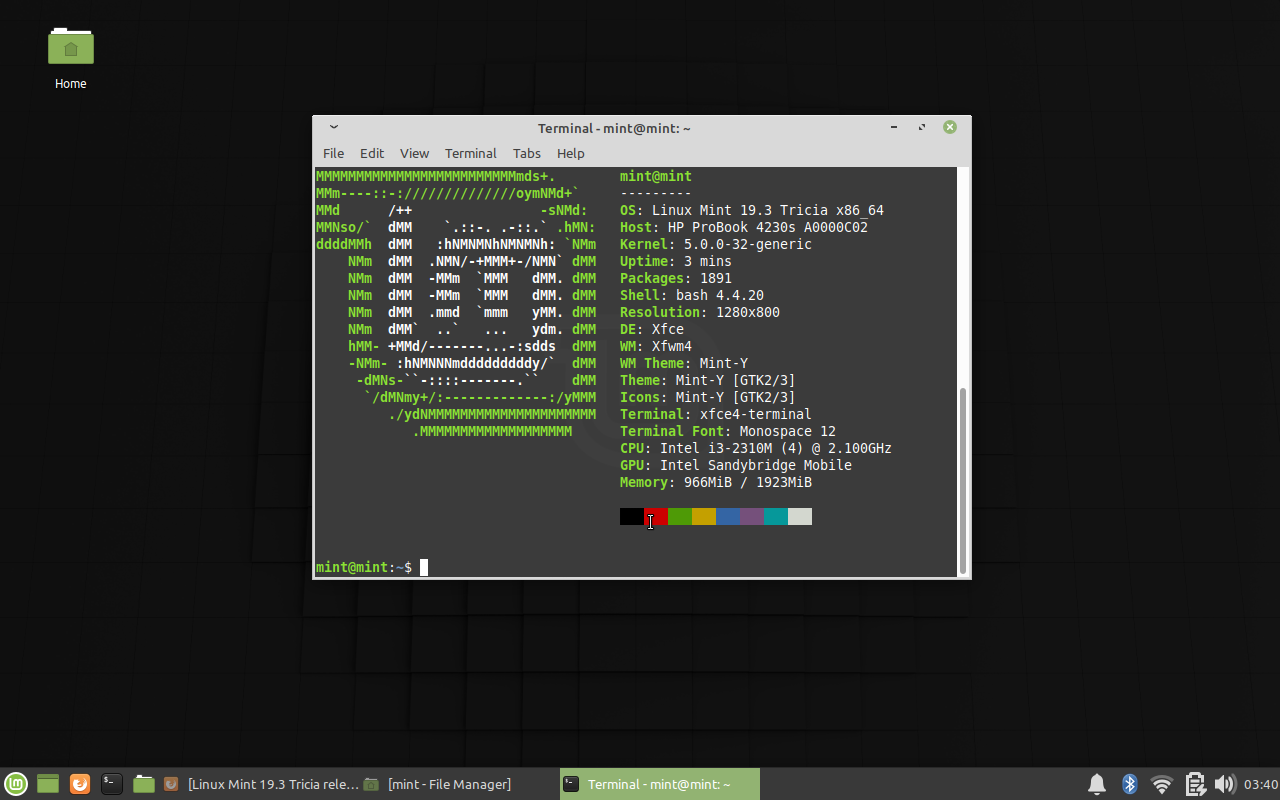1280x800 pixels.
Task: Launch Firefox from the panel
Action: pos(80,784)
